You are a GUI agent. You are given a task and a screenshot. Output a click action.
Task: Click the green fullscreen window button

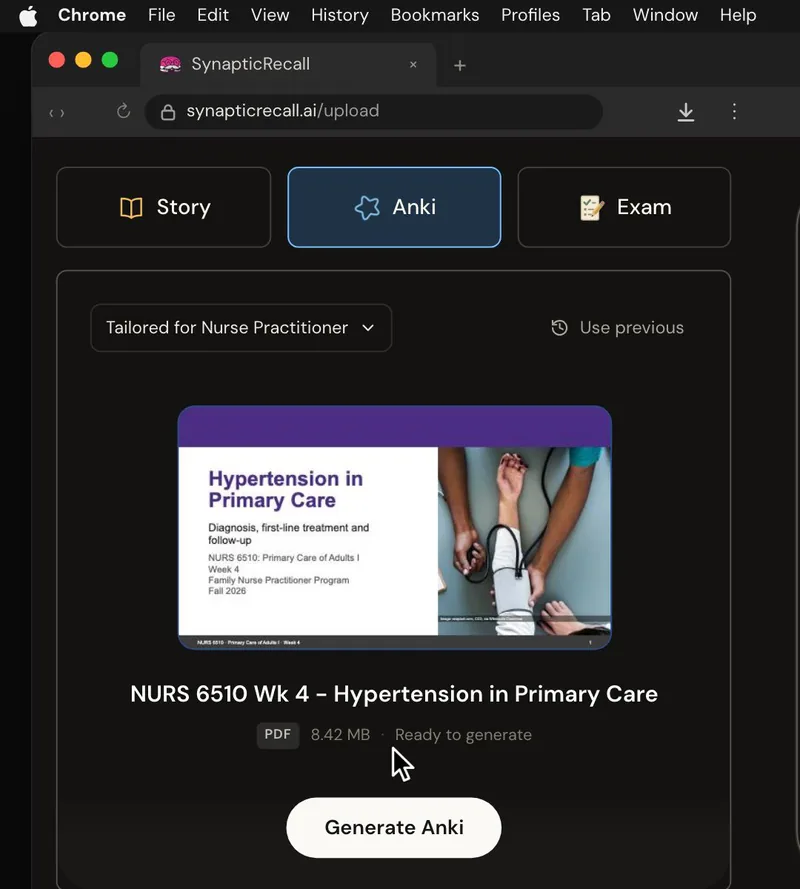tap(110, 60)
